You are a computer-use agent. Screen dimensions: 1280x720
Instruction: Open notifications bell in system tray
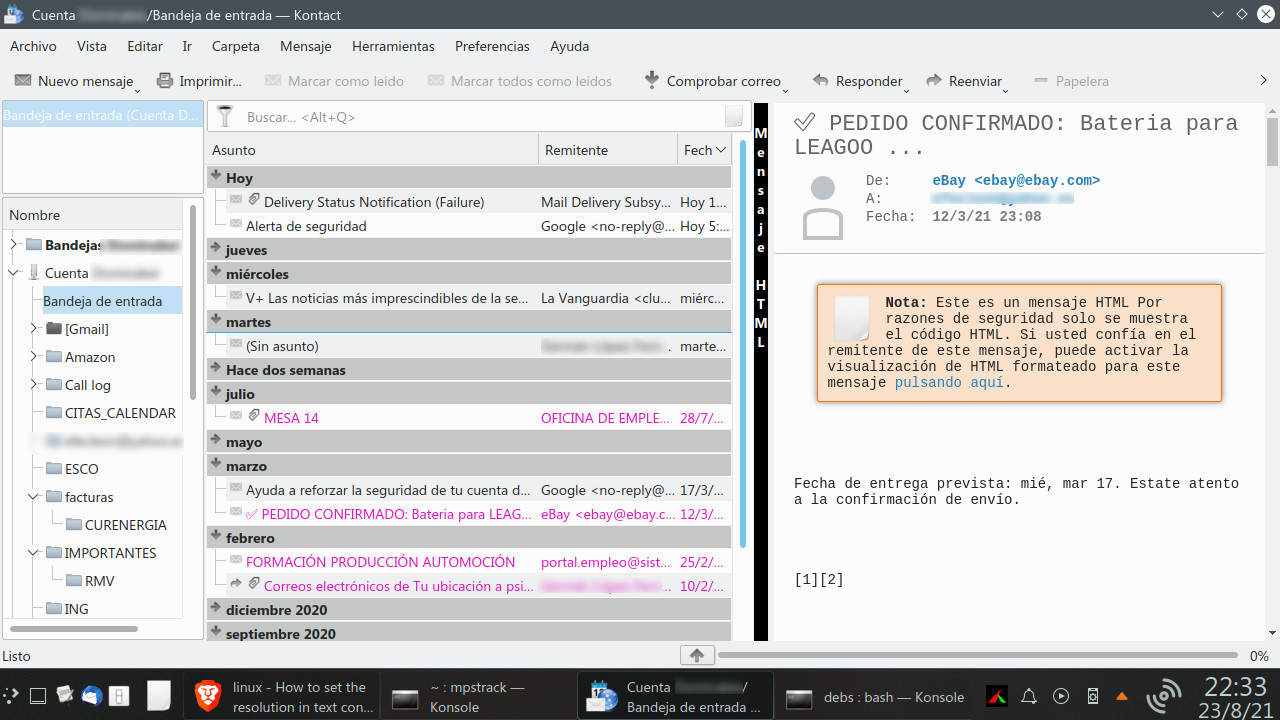pos(1029,697)
